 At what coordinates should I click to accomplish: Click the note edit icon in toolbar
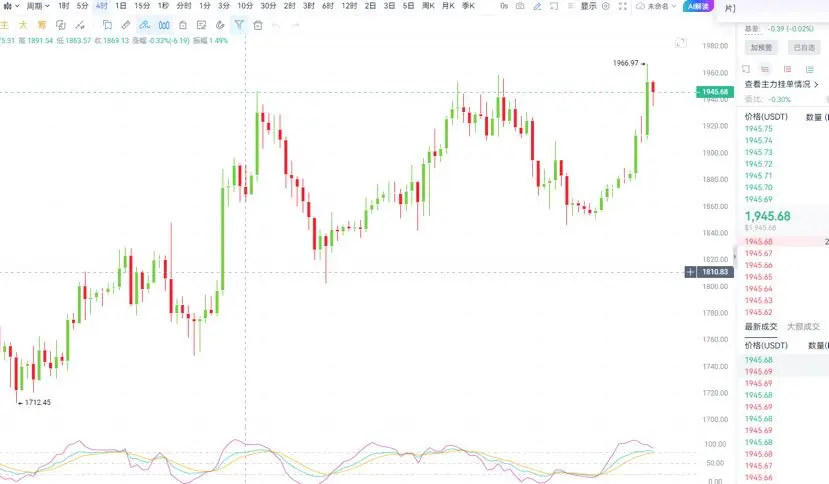click(201, 25)
